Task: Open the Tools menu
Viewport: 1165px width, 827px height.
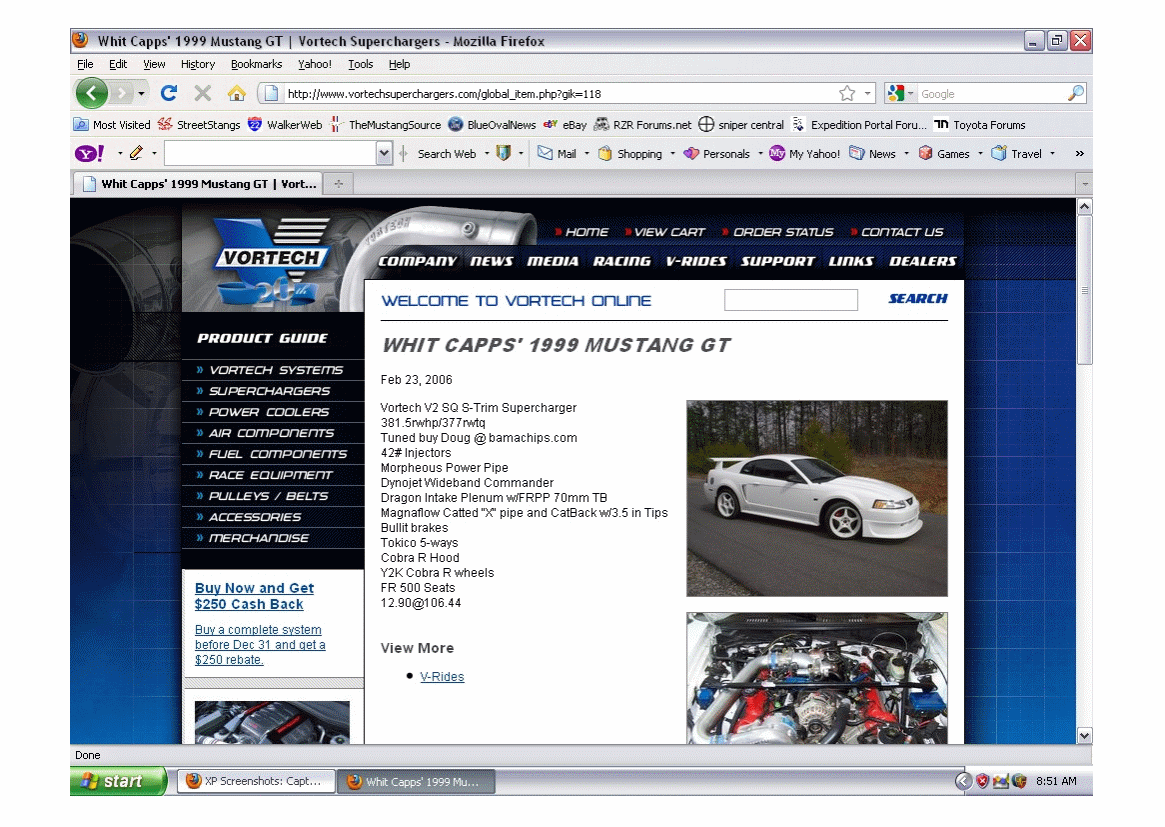Action: click(x=360, y=64)
